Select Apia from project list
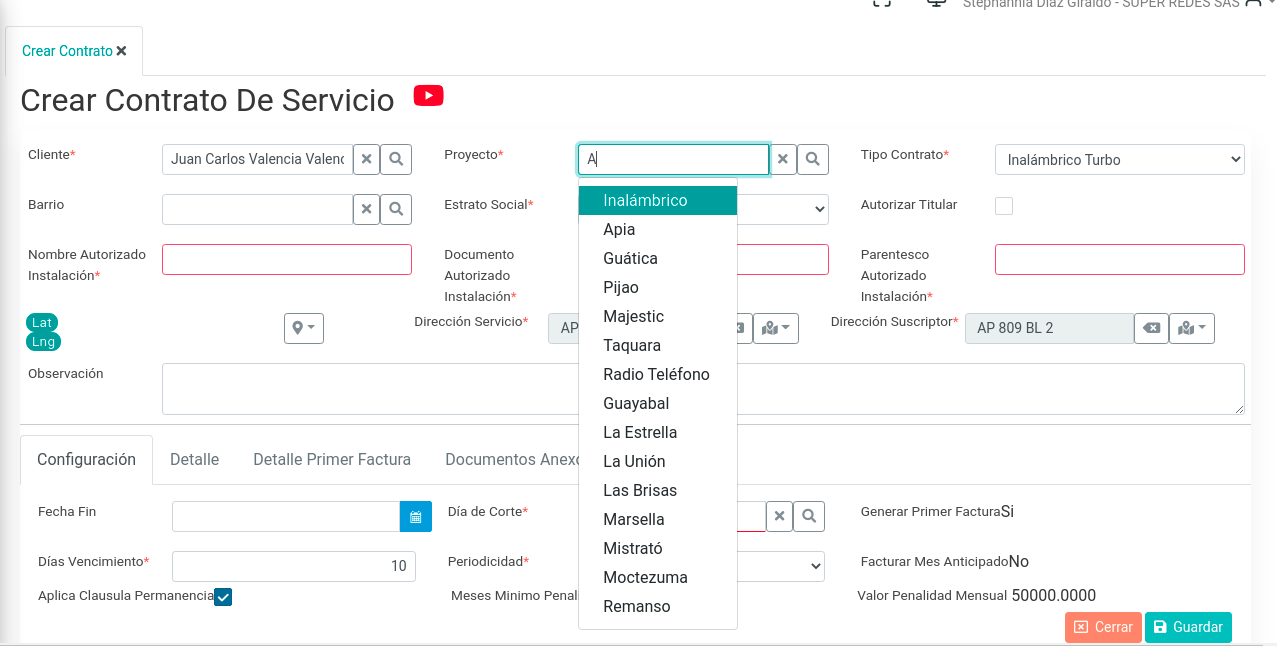 [x=658, y=229]
